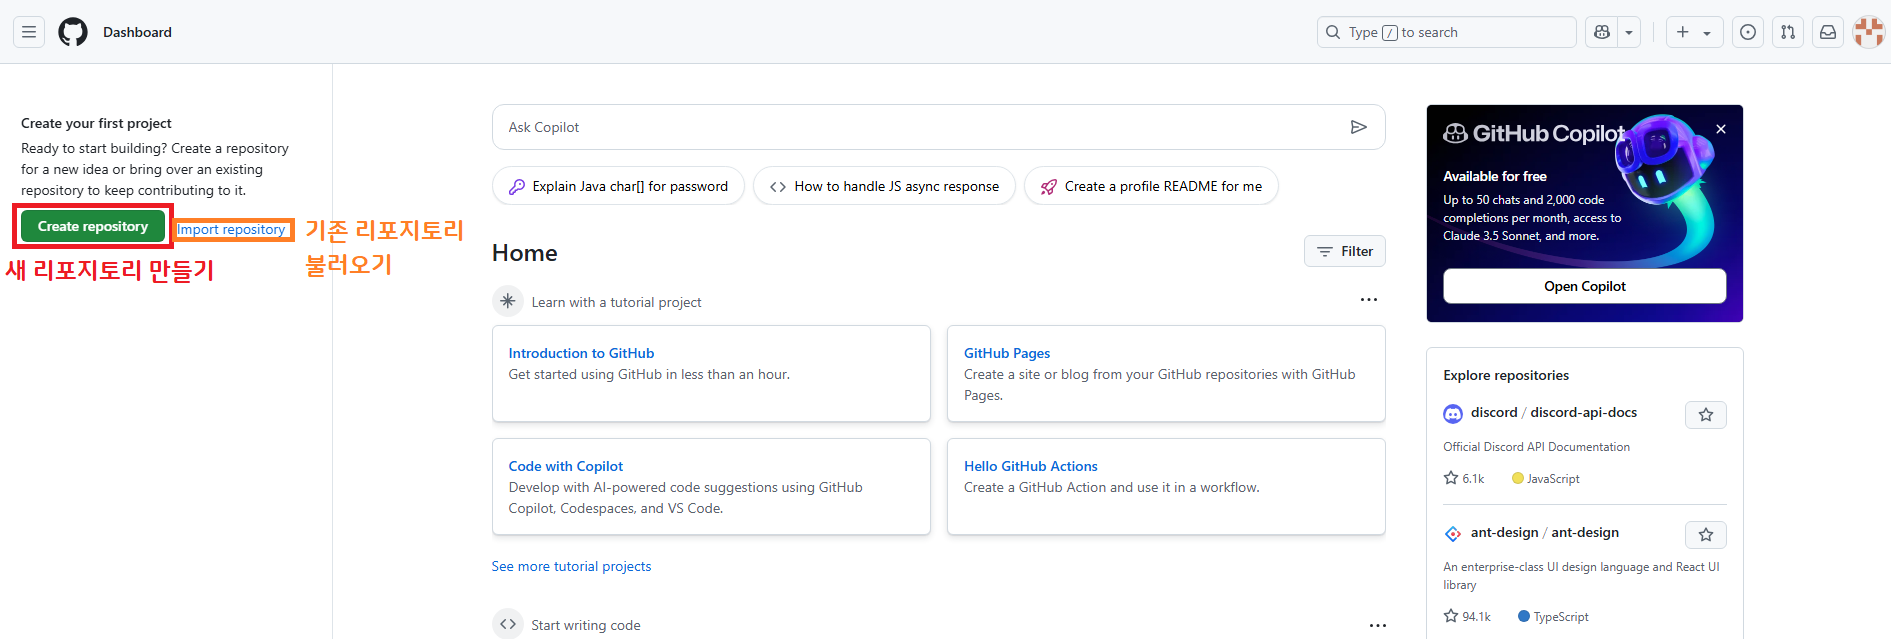Star the discord-api-docs repository
The height and width of the screenshot is (639, 1891).
(1706, 415)
